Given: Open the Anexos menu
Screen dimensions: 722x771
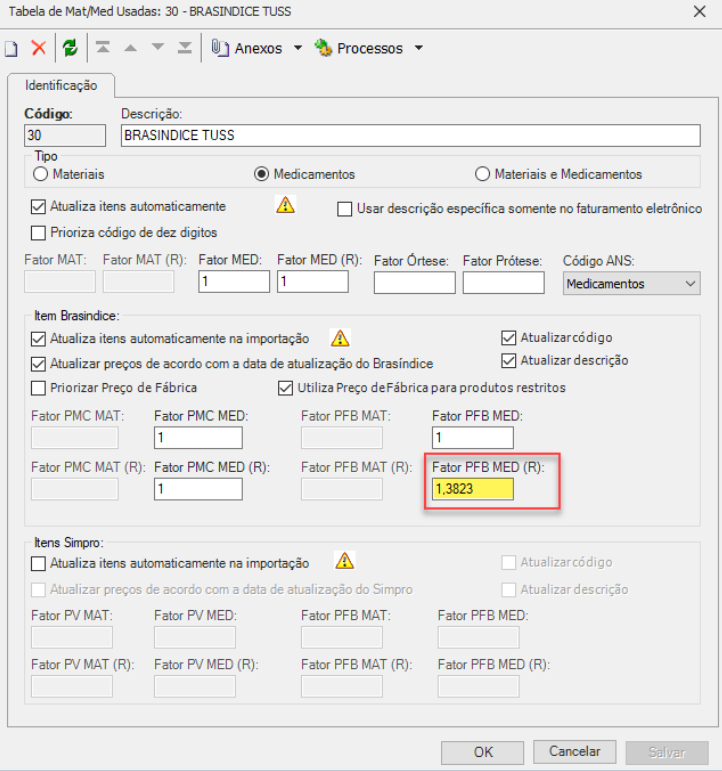Looking at the screenshot, I should coord(258,48).
